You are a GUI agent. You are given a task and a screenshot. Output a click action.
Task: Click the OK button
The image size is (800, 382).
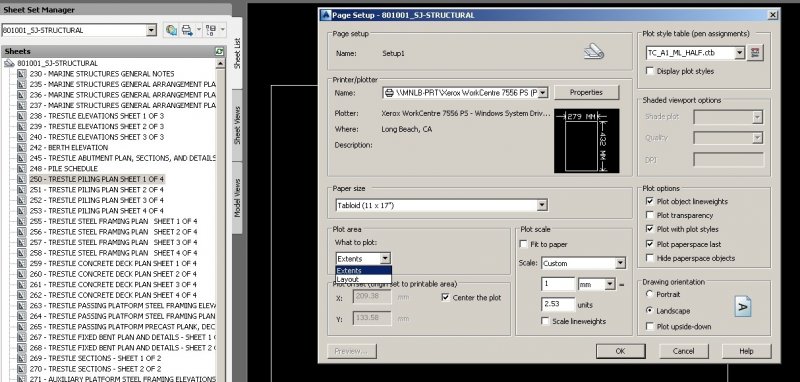[x=620, y=351]
